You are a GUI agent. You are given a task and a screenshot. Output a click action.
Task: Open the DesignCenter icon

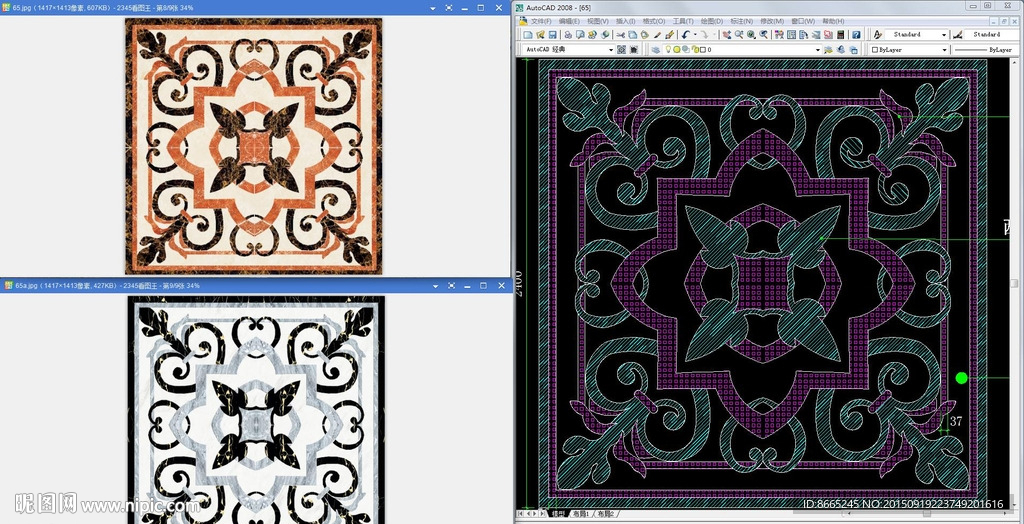(792, 35)
